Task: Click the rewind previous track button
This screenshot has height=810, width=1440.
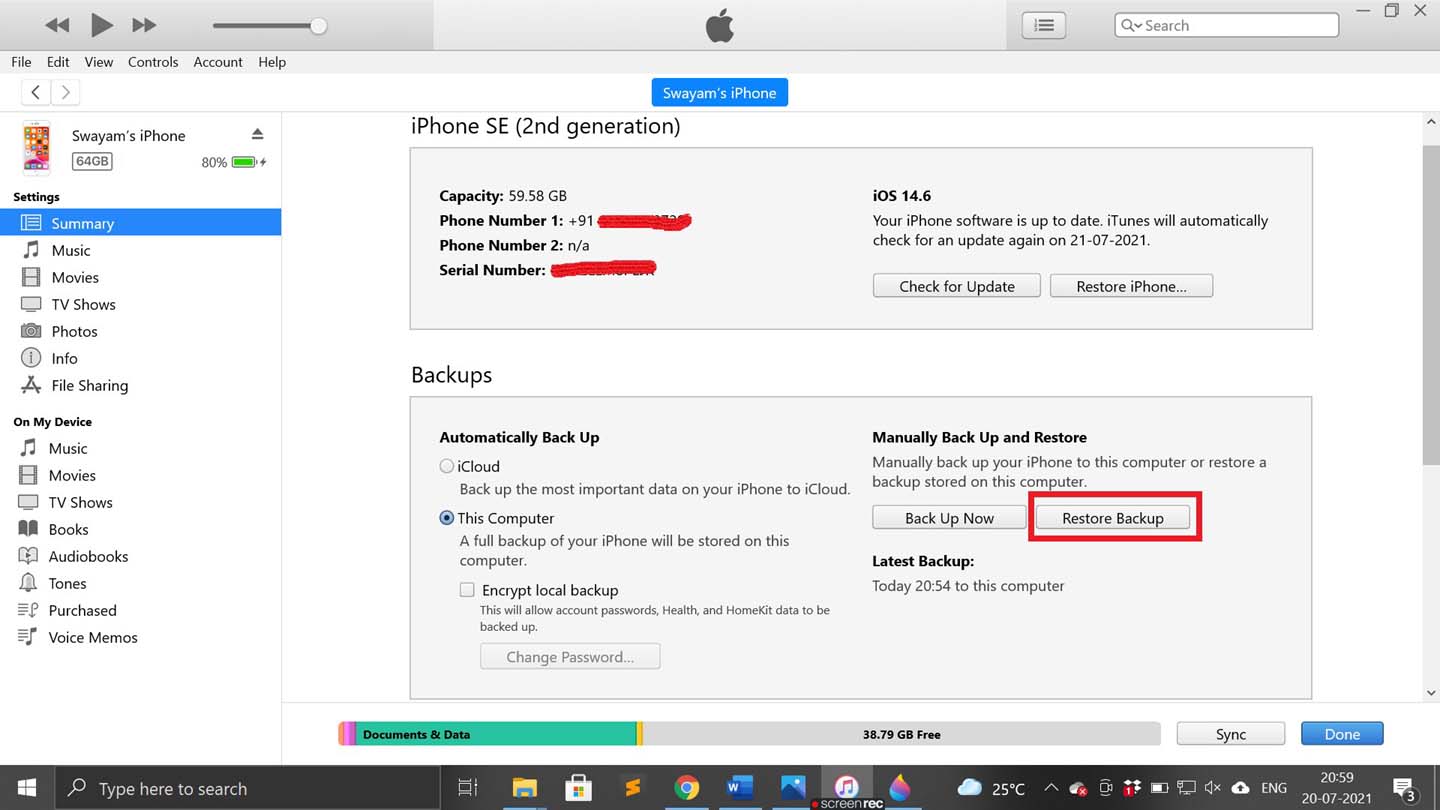Action: (x=58, y=25)
